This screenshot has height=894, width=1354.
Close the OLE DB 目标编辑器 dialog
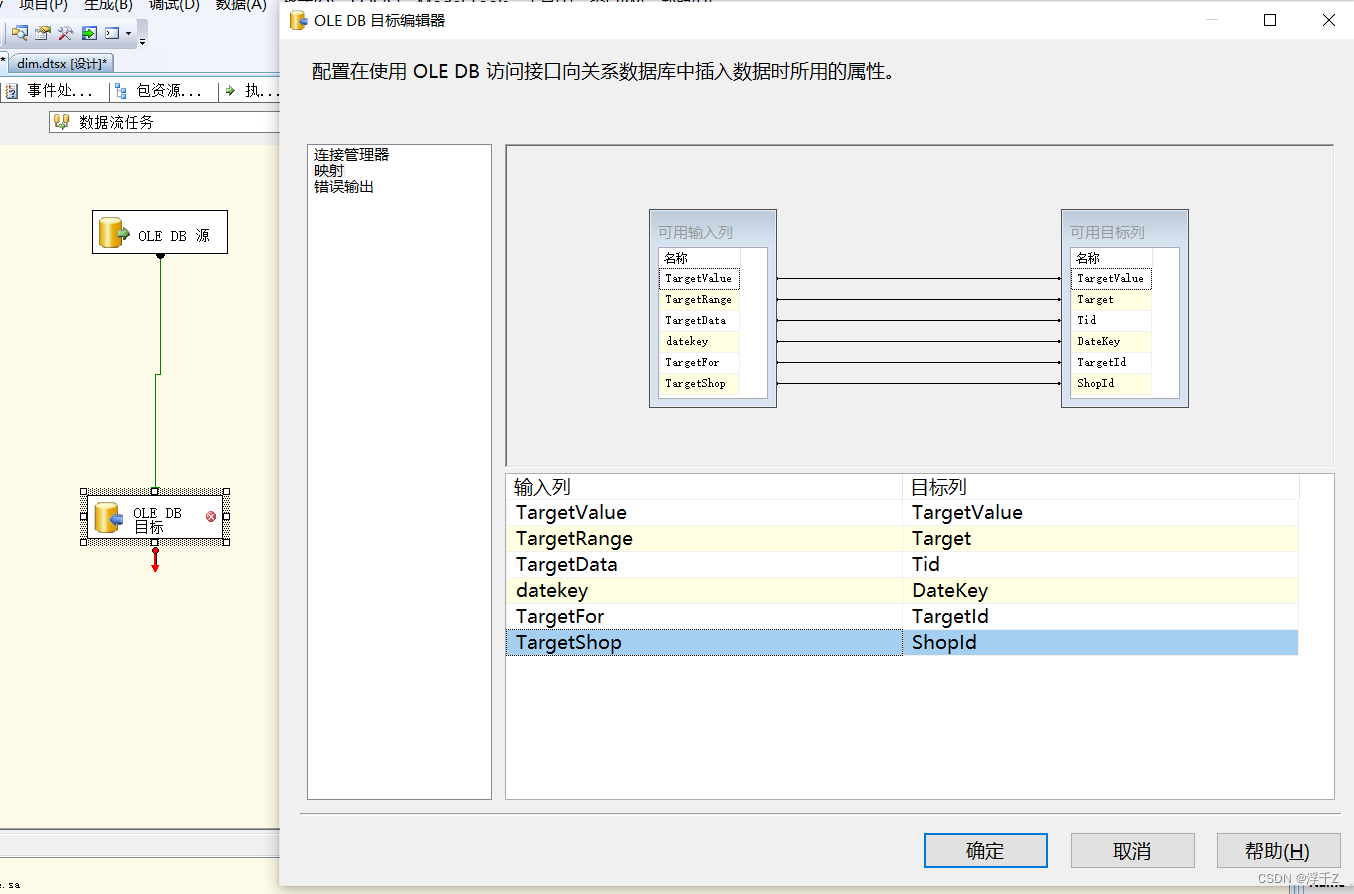1328,20
